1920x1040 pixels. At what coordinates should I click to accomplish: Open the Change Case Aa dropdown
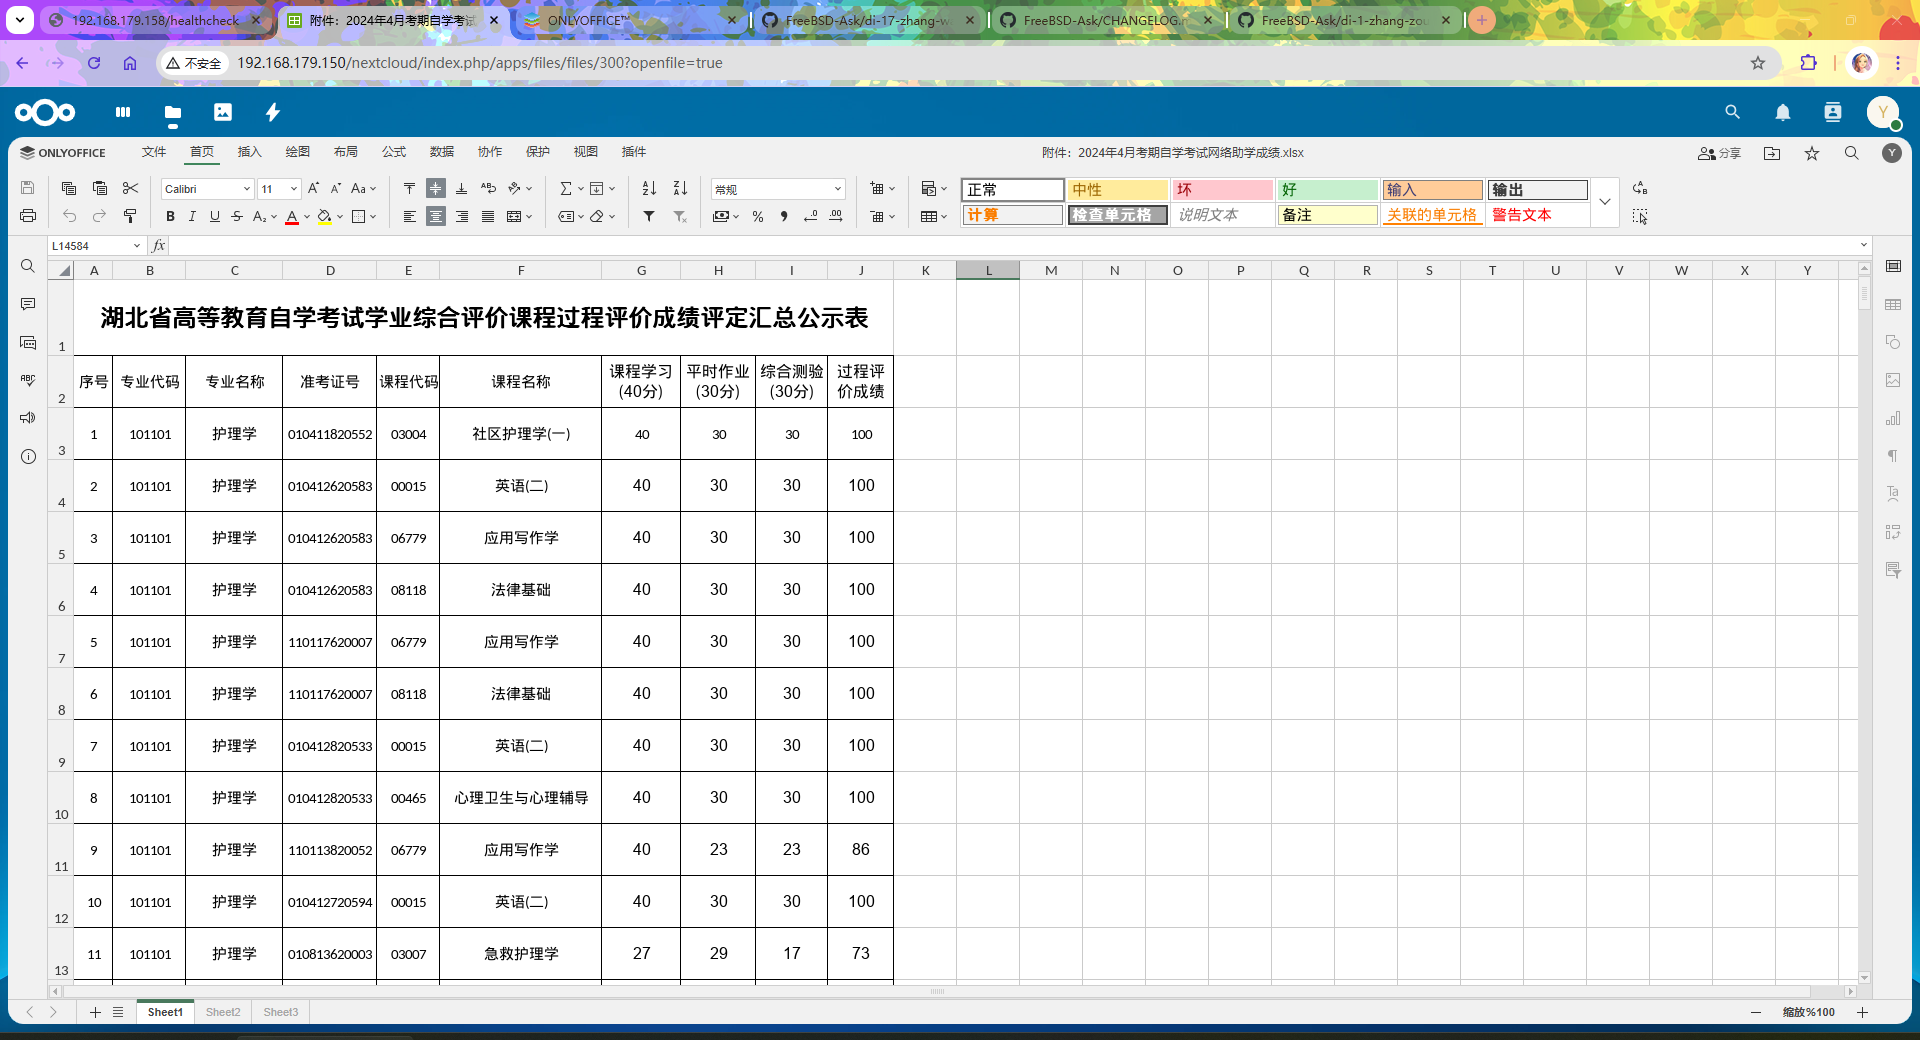(x=364, y=188)
